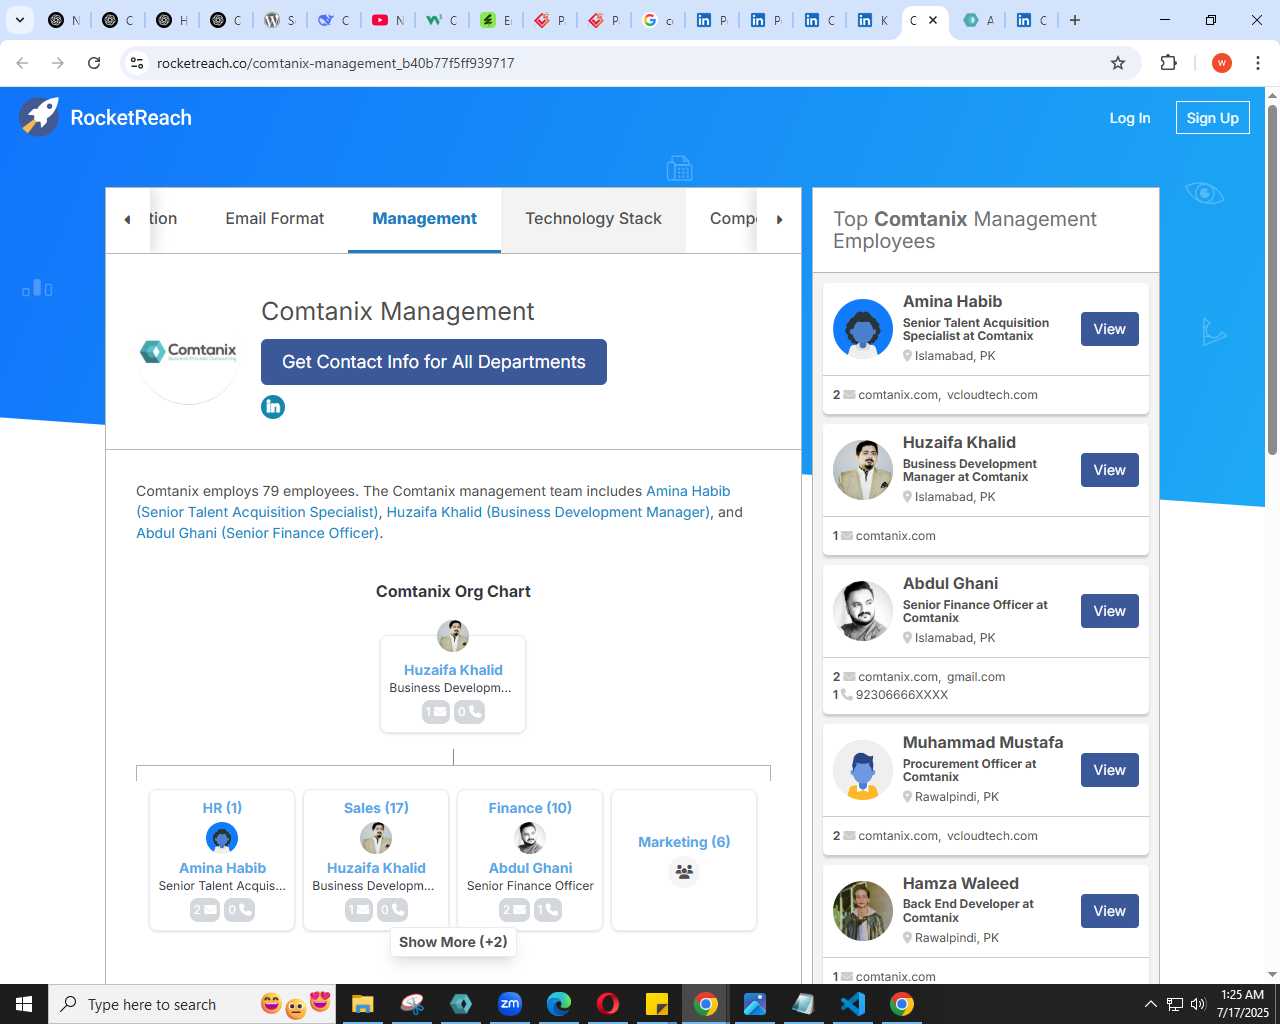Open Zoom from the taskbar
Image resolution: width=1280 pixels, height=1024 pixels.
(510, 1004)
